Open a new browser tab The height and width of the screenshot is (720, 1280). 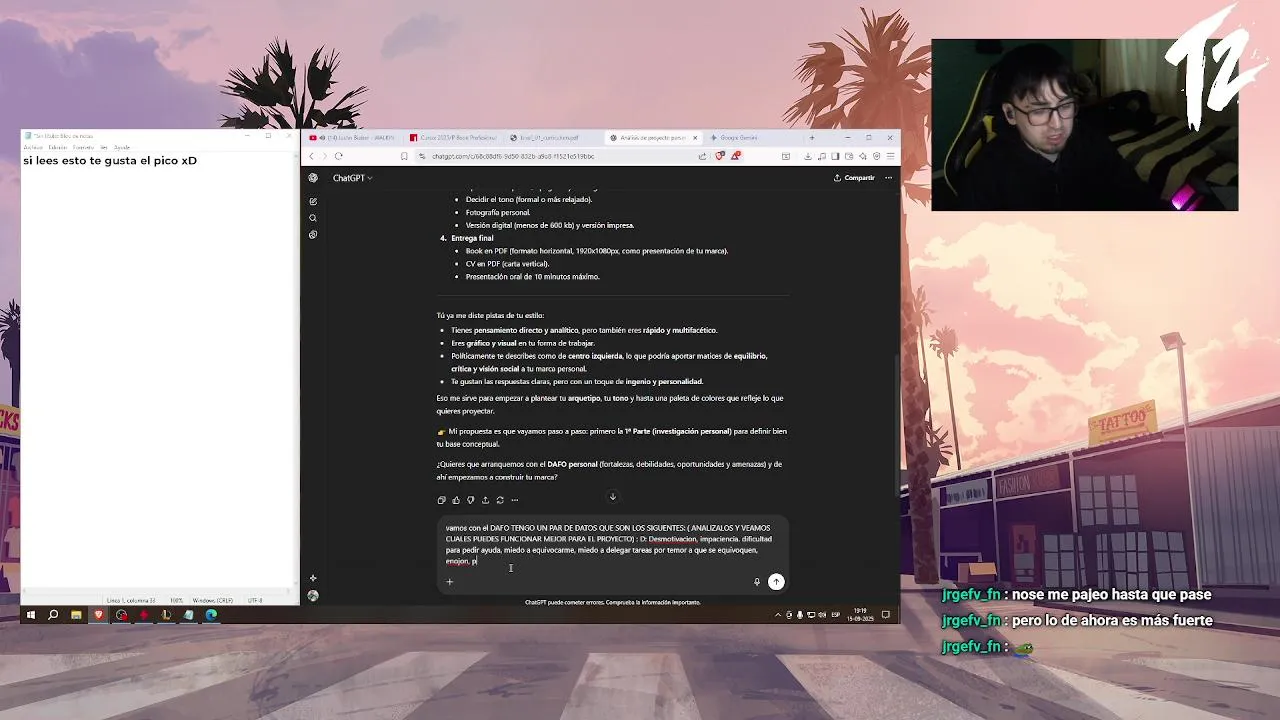812,138
